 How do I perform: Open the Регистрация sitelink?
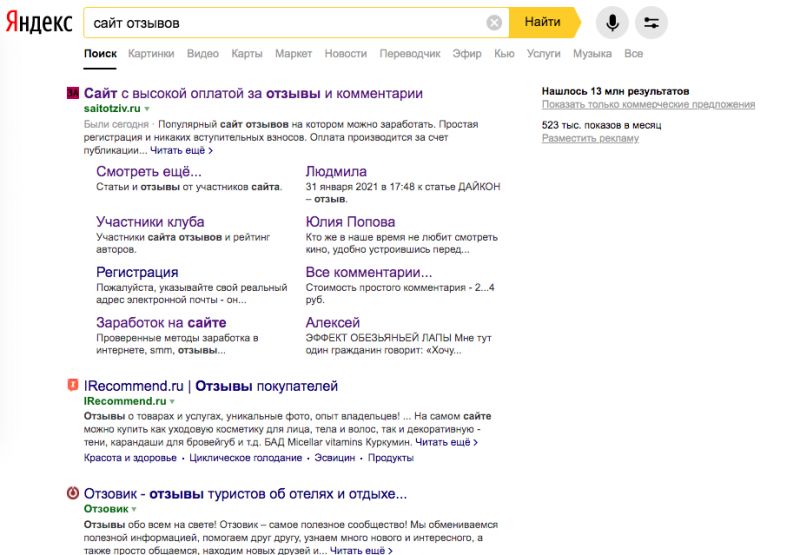pos(137,272)
